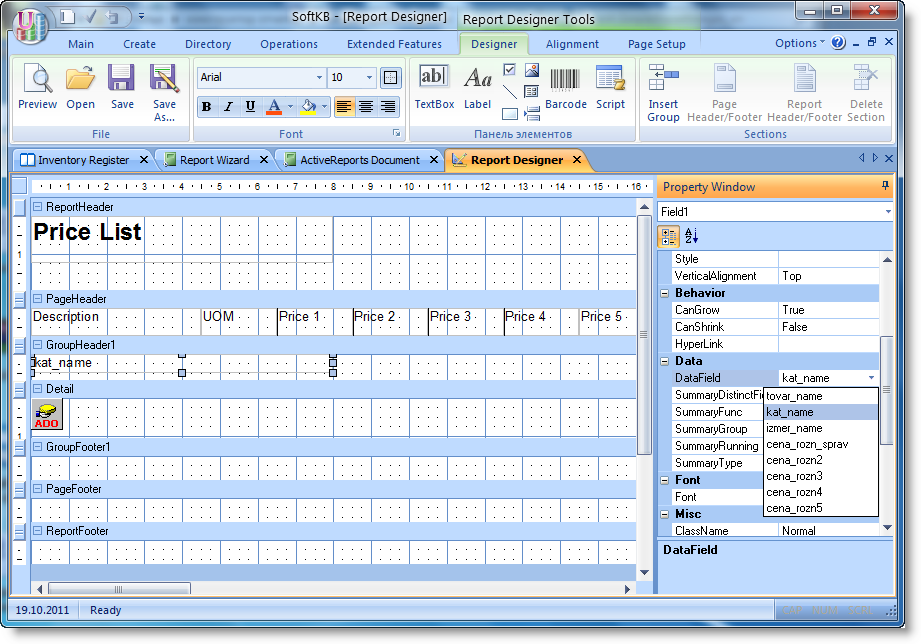Pick the checkbox control tool

[x=510, y=70]
